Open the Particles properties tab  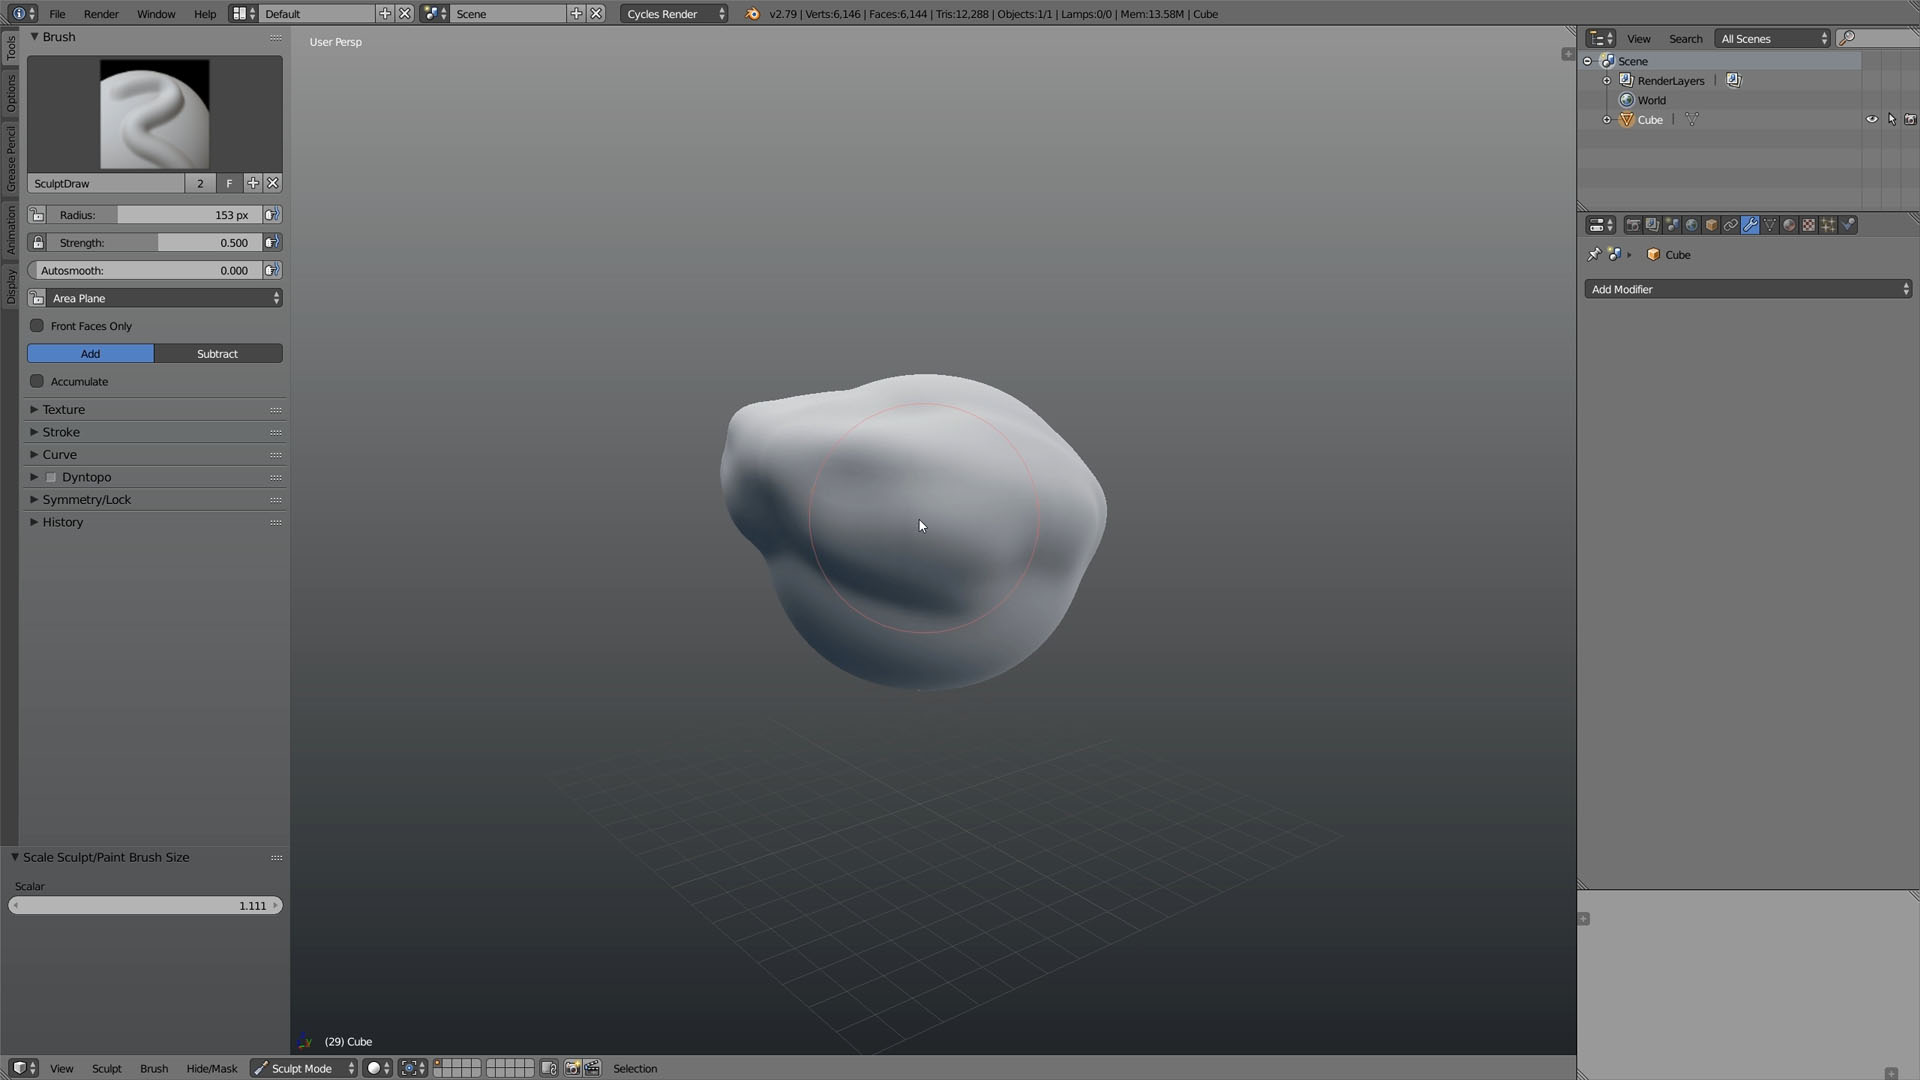pyautogui.click(x=1828, y=225)
